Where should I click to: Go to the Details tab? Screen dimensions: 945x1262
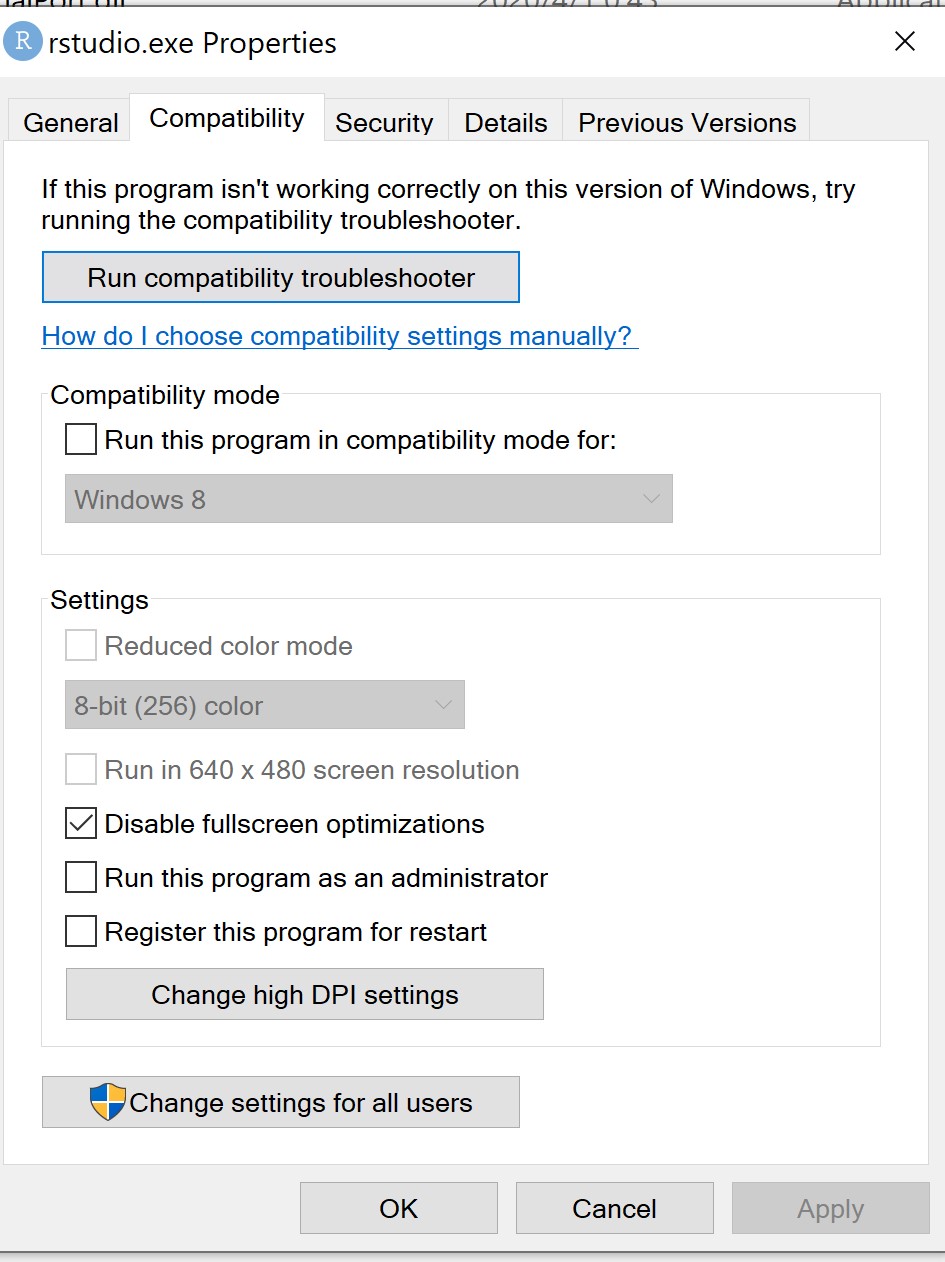(x=505, y=122)
